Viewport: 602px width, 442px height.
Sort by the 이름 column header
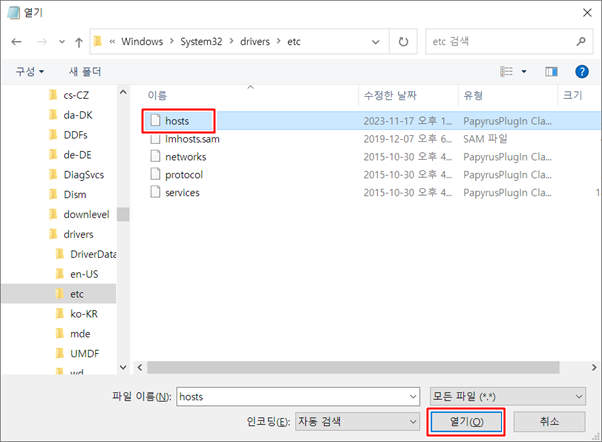pos(157,95)
